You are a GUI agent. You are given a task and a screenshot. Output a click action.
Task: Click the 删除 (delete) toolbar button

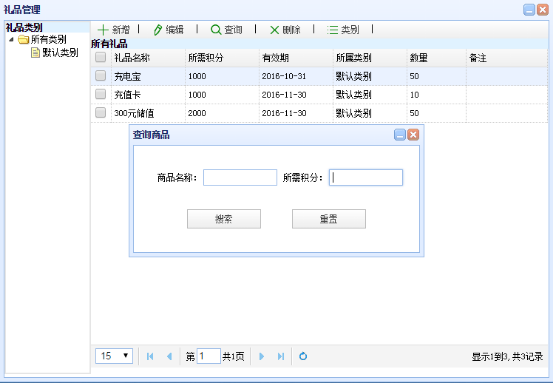pos(285,30)
